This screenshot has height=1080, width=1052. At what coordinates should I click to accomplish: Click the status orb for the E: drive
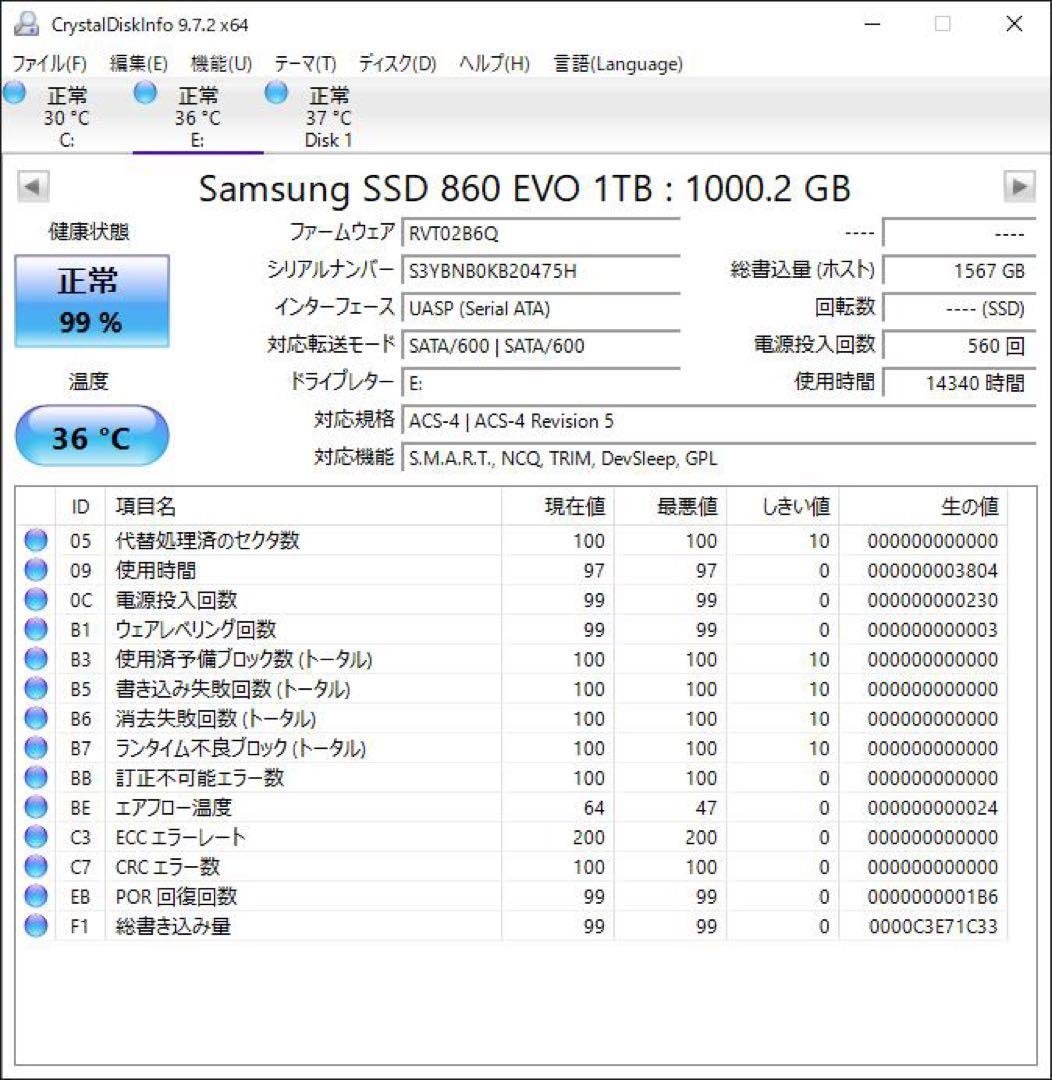[145, 93]
